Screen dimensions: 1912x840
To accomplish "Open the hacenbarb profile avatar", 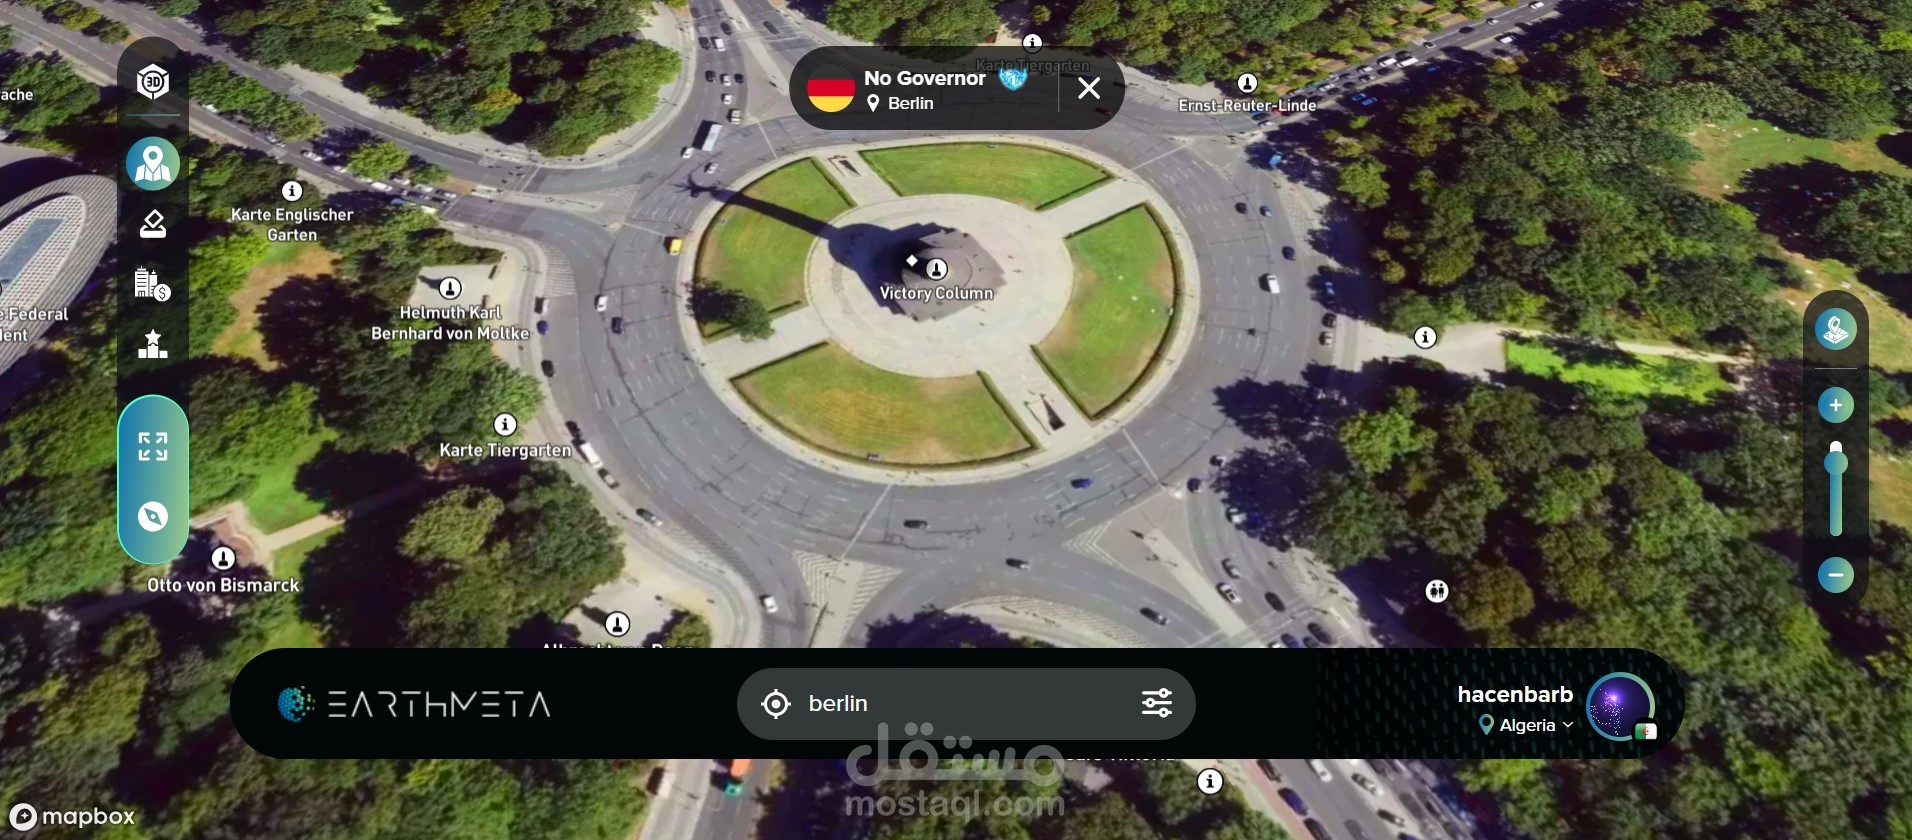I will [1621, 706].
